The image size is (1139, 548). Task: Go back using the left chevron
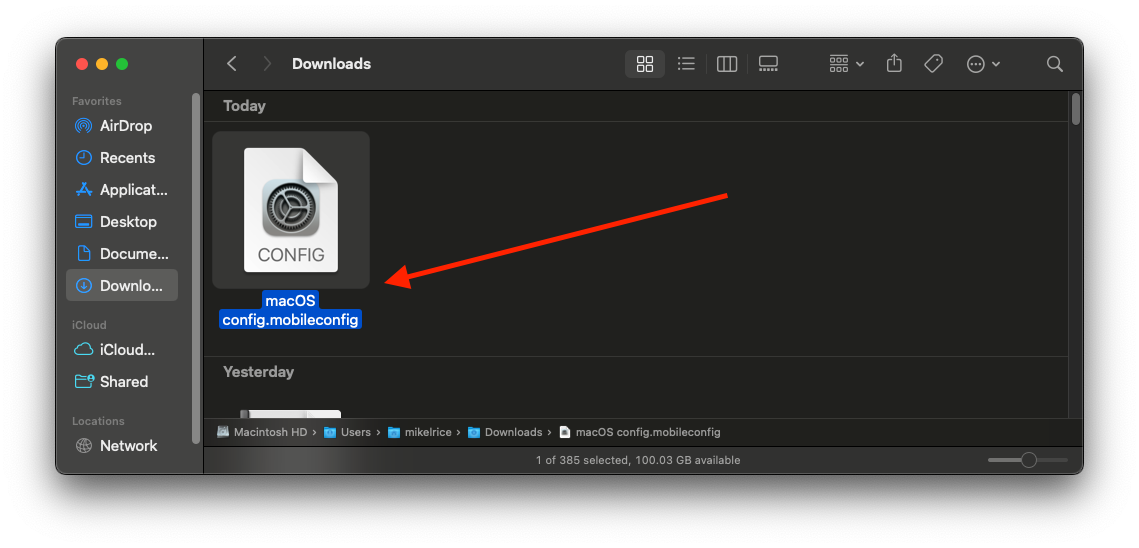click(232, 64)
